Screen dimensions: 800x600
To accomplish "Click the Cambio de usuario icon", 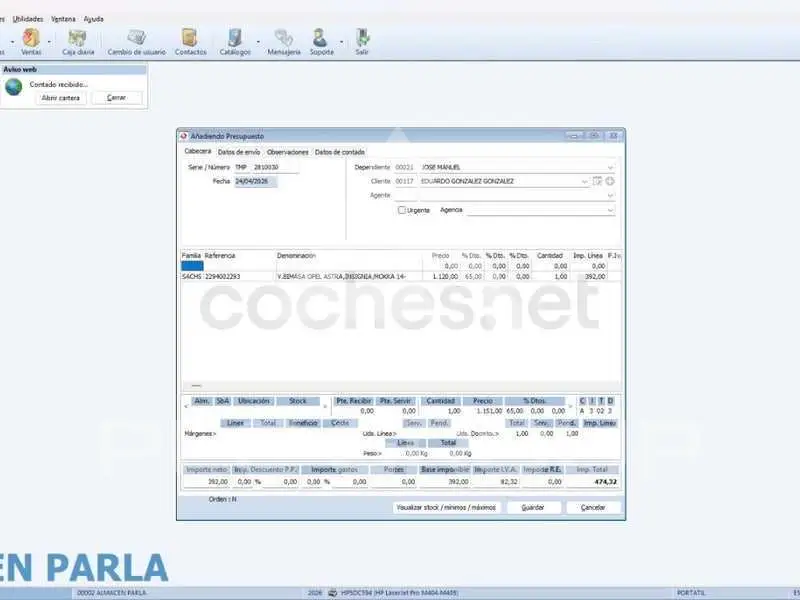I will [136, 41].
